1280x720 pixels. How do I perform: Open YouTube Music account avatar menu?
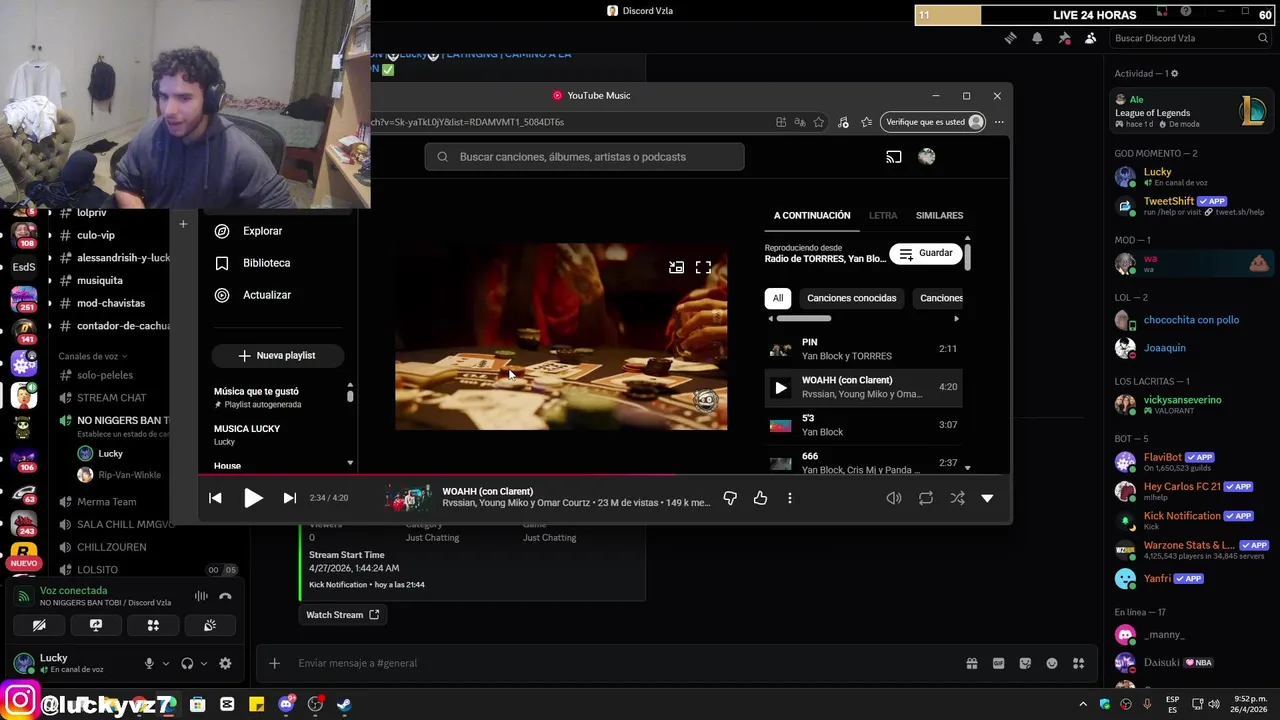click(927, 157)
